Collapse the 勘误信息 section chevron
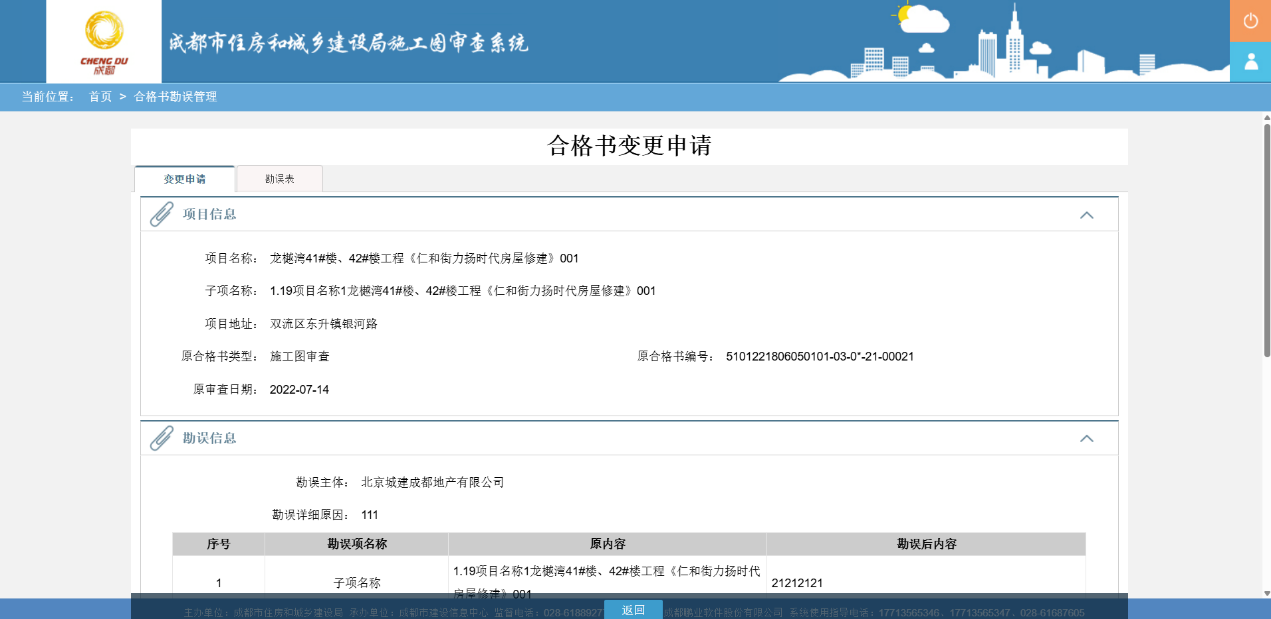1271x619 pixels. (x=1089, y=438)
